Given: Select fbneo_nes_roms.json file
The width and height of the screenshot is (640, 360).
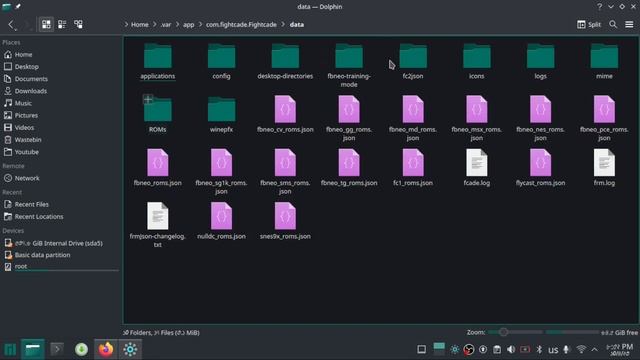Looking at the screenshot, I should 540,118.
